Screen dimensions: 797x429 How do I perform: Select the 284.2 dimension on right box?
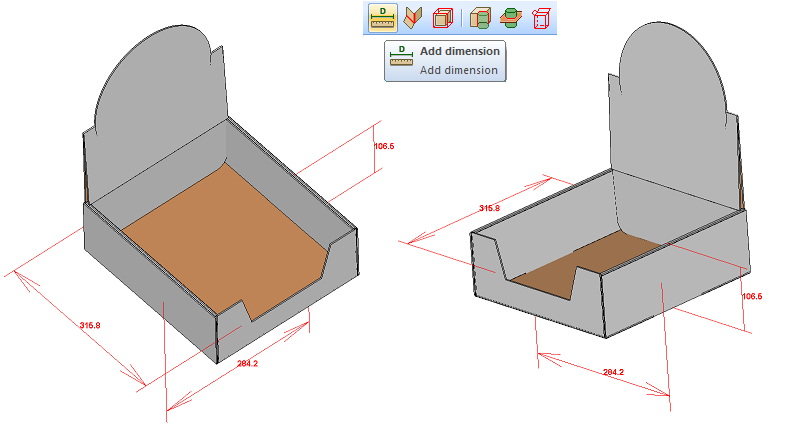(613, 372)
